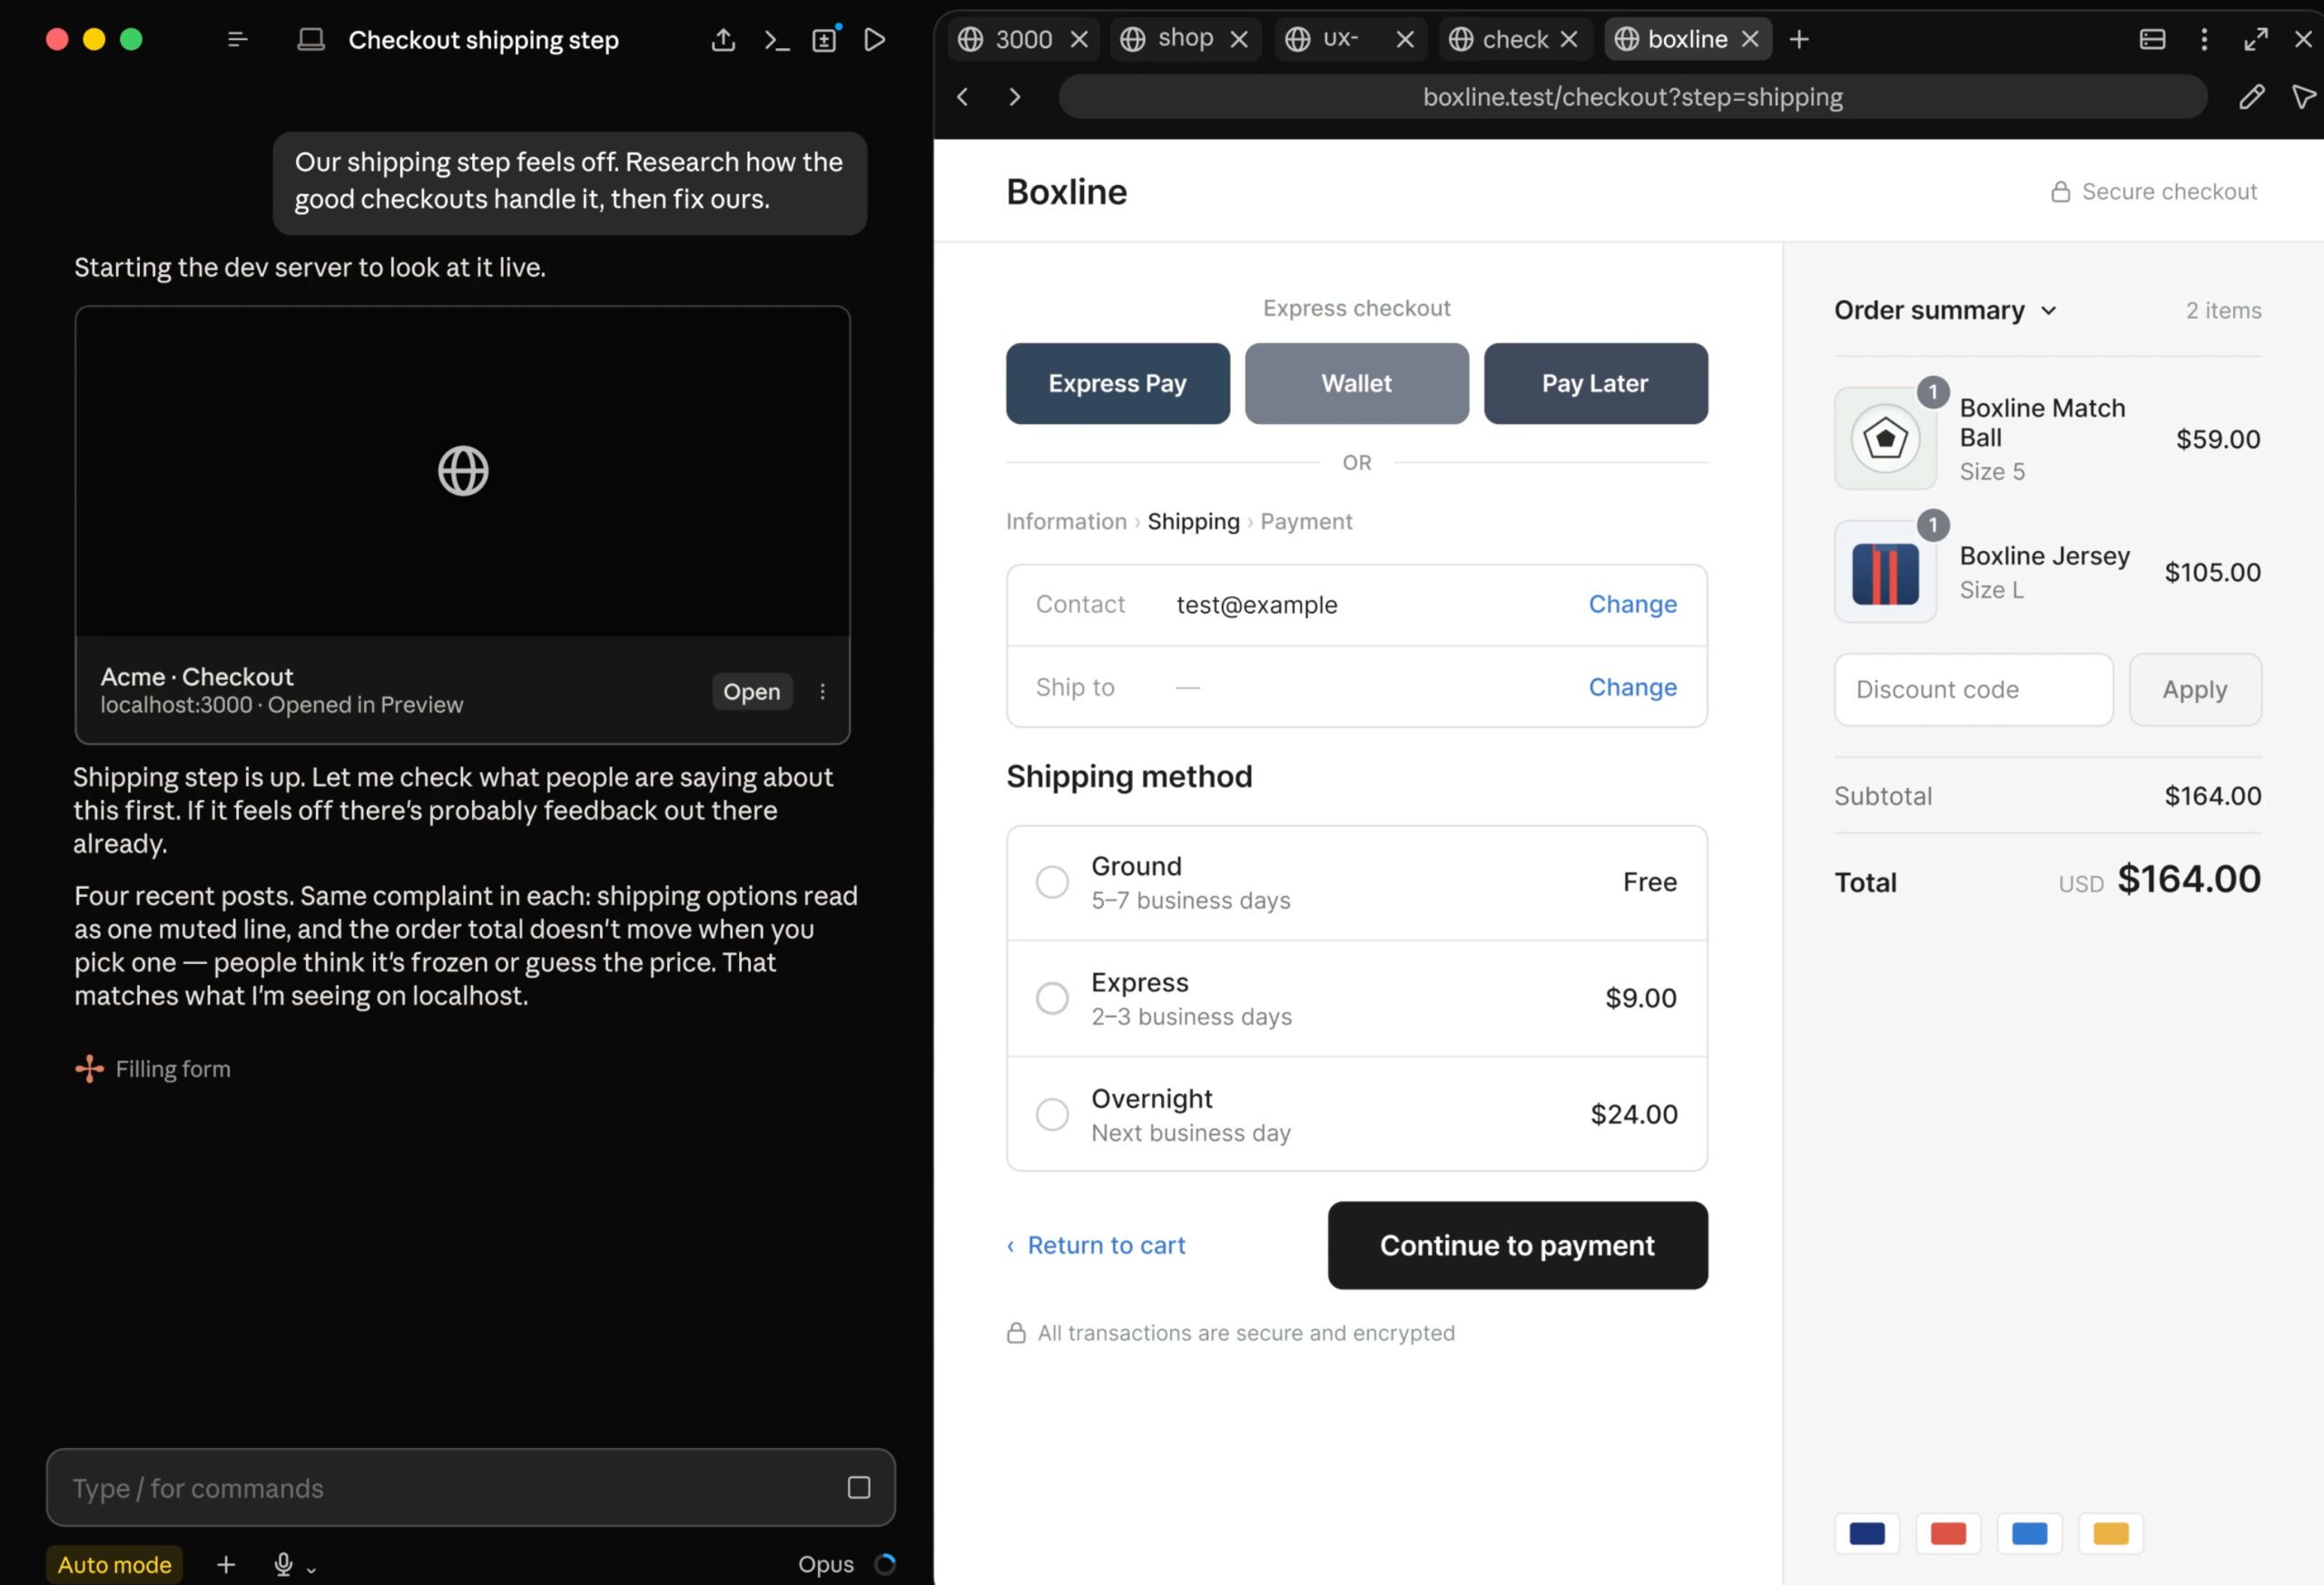The image size is (2324, 1585).
Task: Open a new browser tab
Action: point(1799,39)
